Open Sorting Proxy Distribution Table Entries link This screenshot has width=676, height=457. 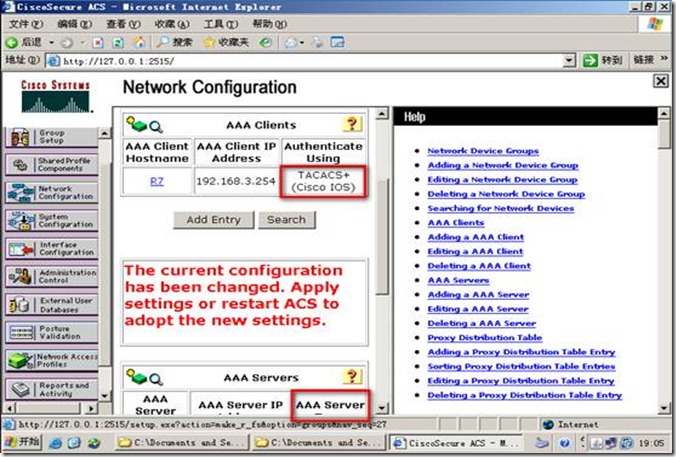point(521,366)
